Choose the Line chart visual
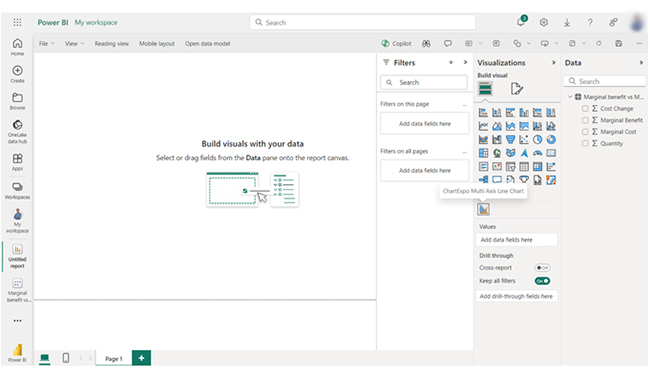 (x=483, y=126)
